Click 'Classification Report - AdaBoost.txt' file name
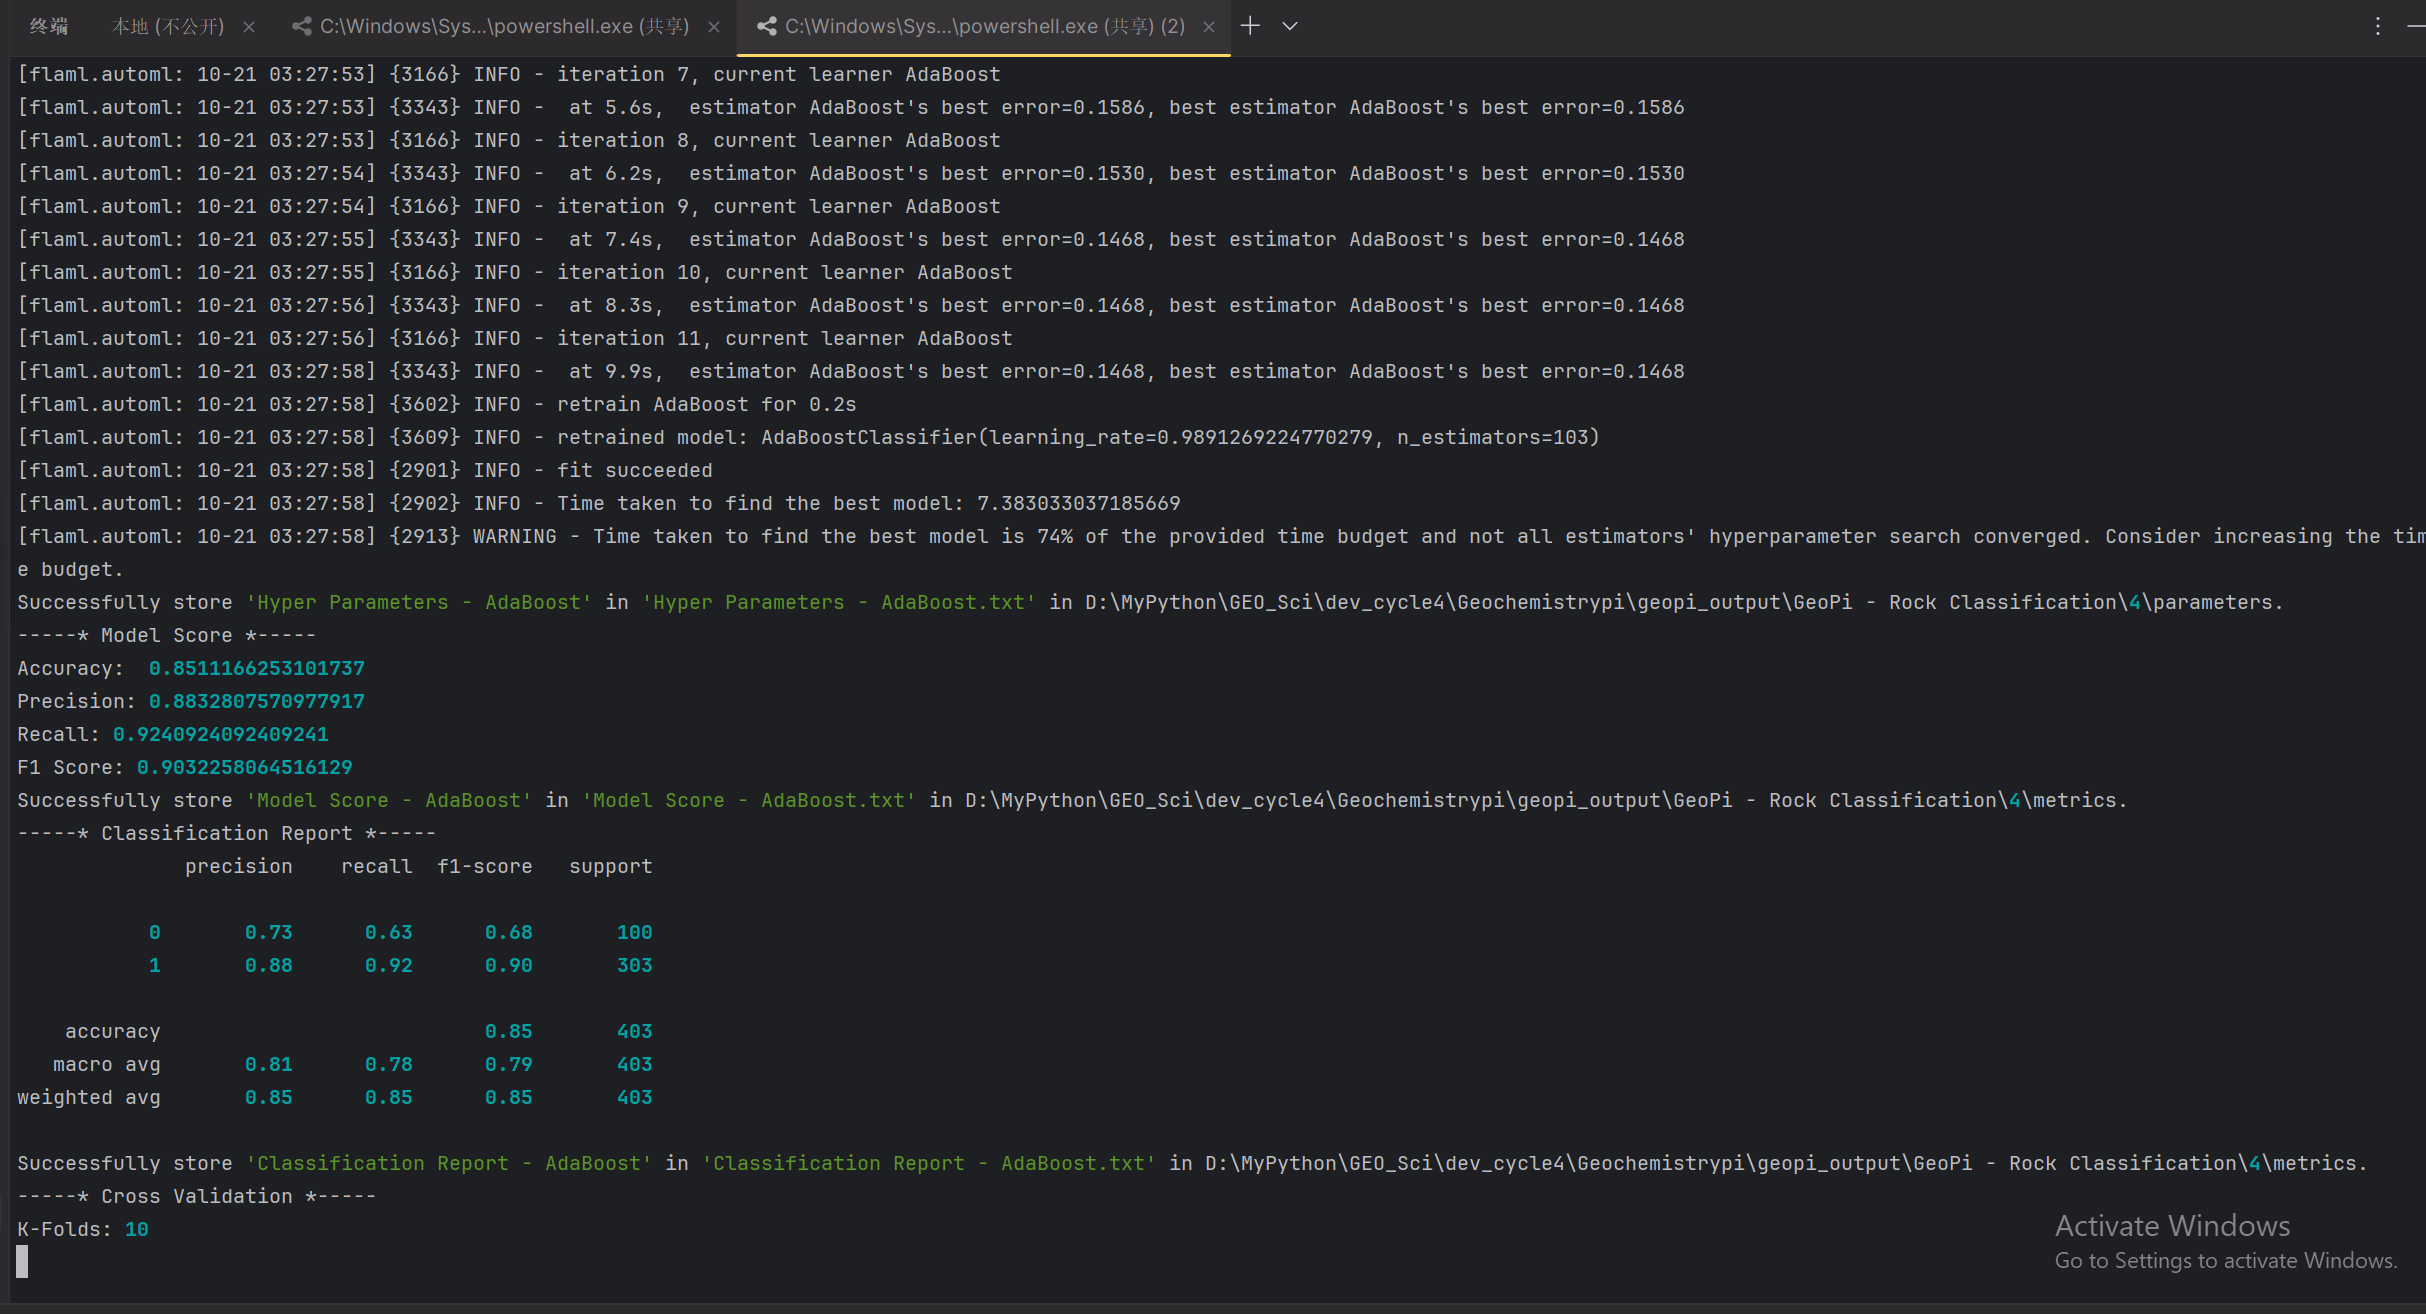The image size is (2426, 1314). [x=929, y=1163]
